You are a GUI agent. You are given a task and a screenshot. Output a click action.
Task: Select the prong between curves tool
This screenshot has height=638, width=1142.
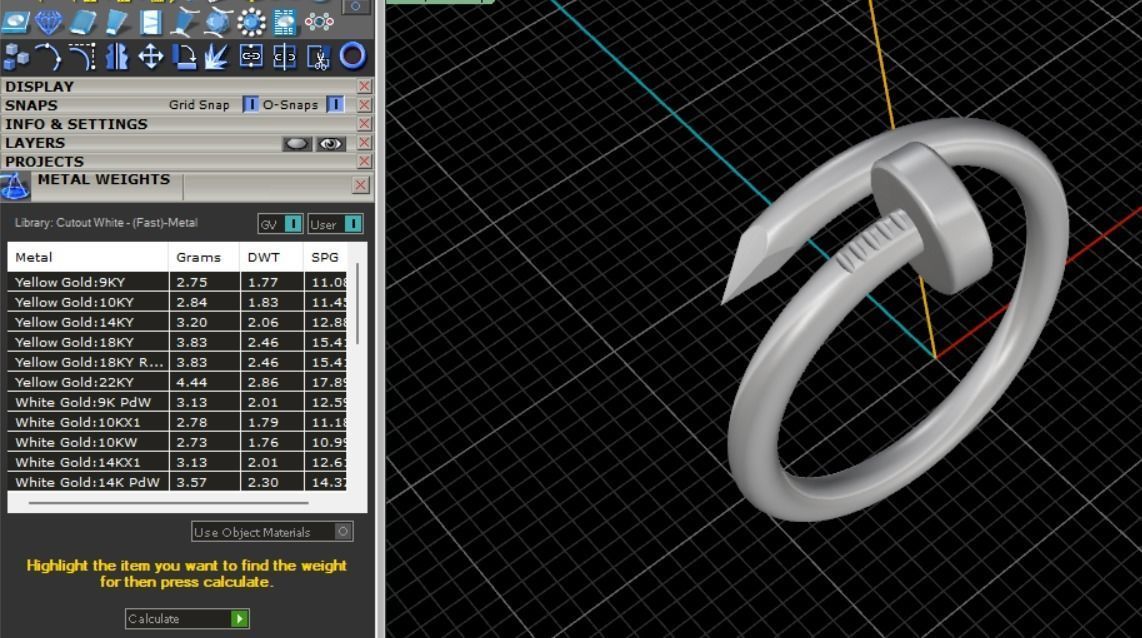184,22
